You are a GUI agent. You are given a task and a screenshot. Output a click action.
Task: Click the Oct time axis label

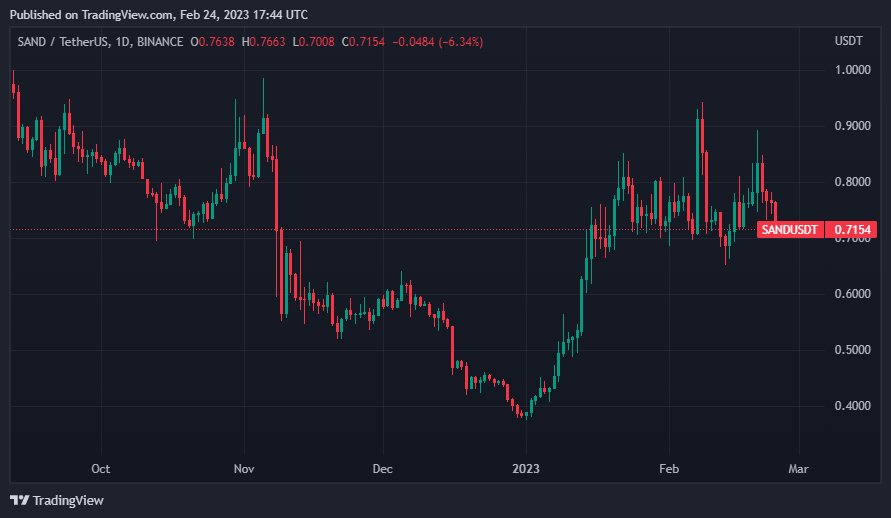click(x=101, y=469)
